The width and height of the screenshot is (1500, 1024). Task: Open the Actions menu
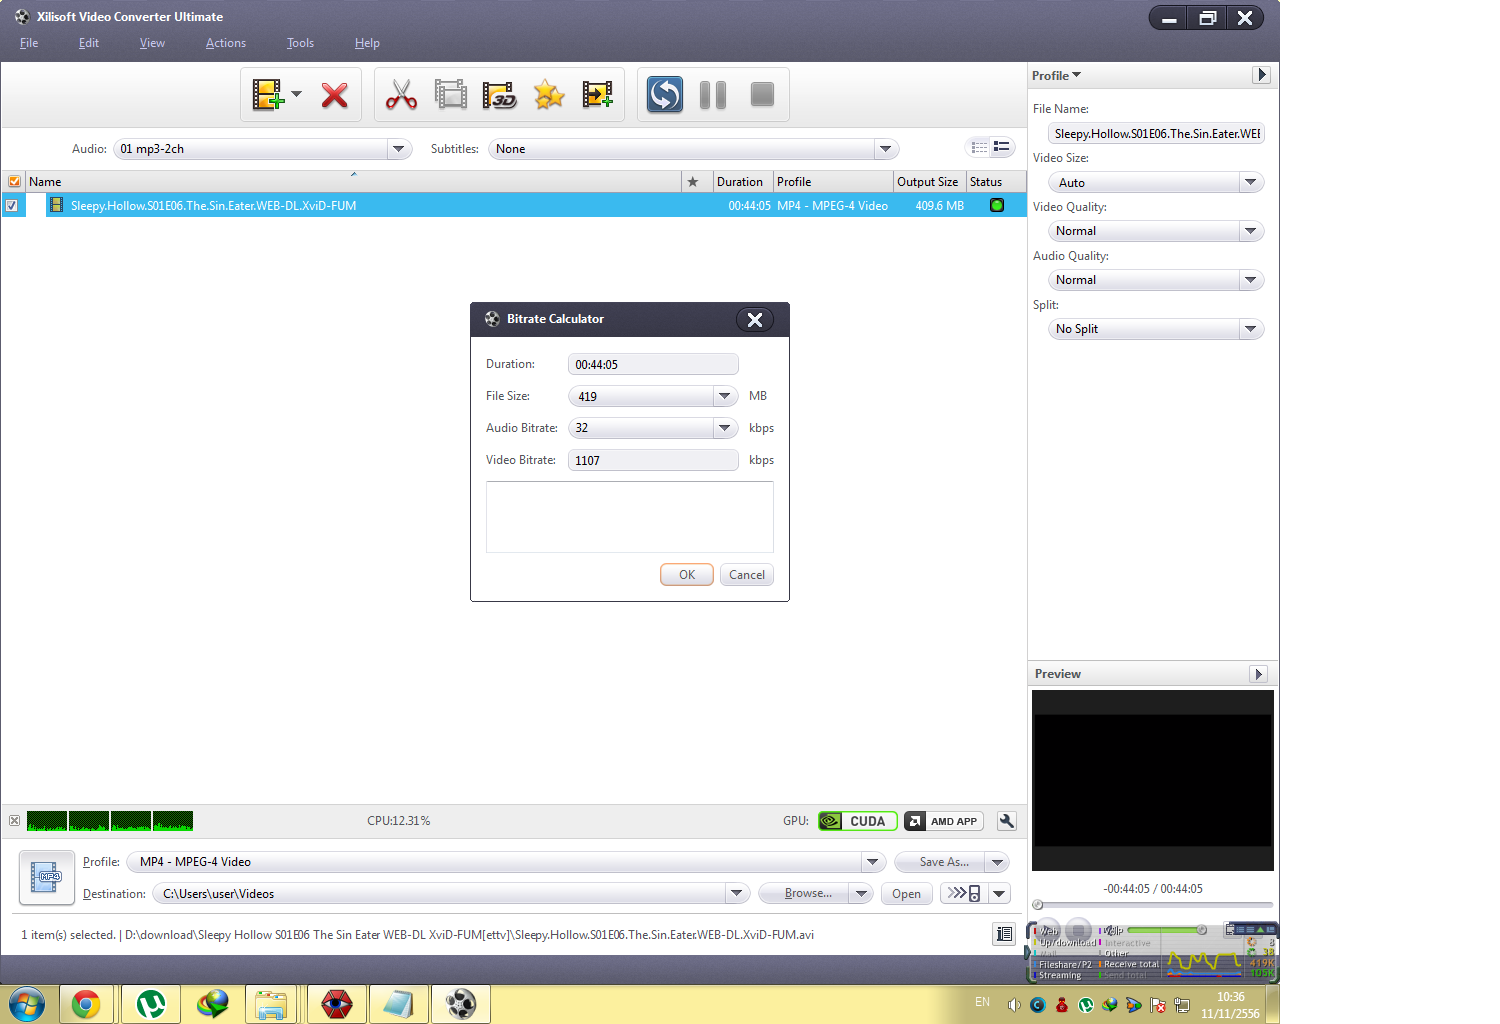pos(226,43)
